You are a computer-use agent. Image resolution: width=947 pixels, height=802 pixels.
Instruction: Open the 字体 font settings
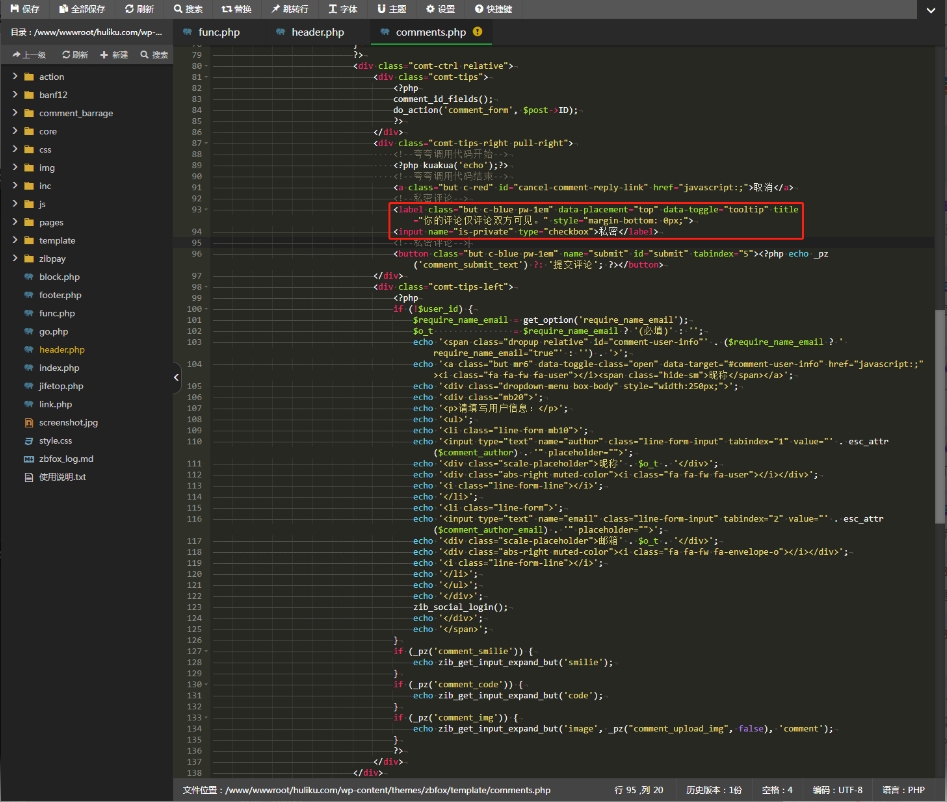point(342,9)
